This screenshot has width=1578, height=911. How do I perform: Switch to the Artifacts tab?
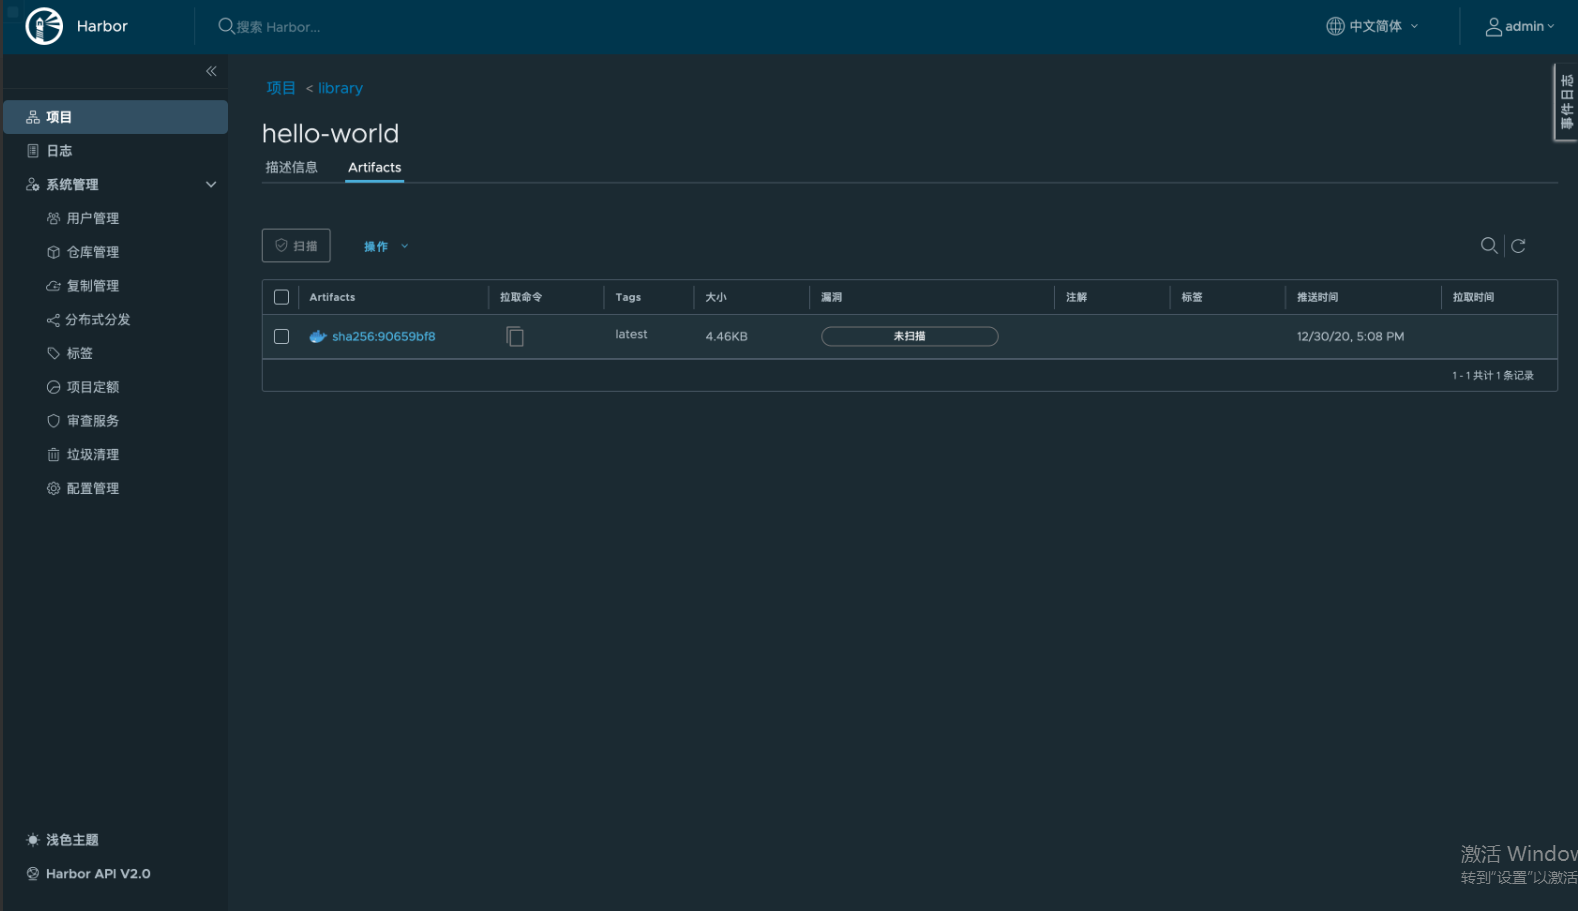click(x=374, y=167)
